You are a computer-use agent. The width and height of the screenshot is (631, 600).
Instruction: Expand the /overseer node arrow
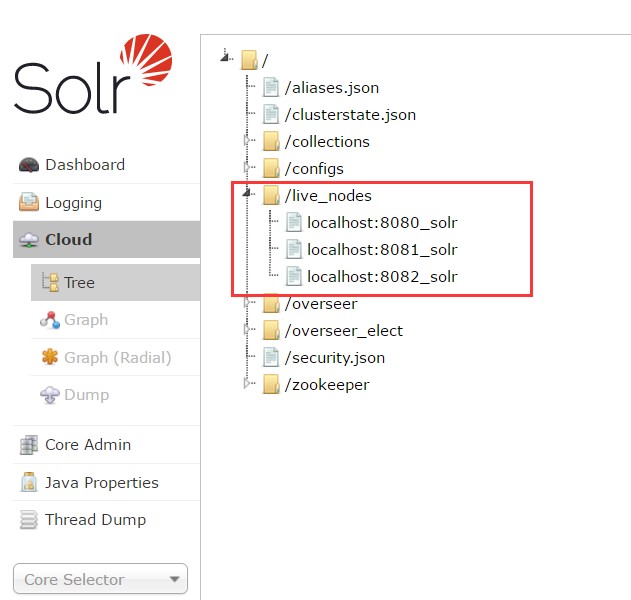pos(247,303)
